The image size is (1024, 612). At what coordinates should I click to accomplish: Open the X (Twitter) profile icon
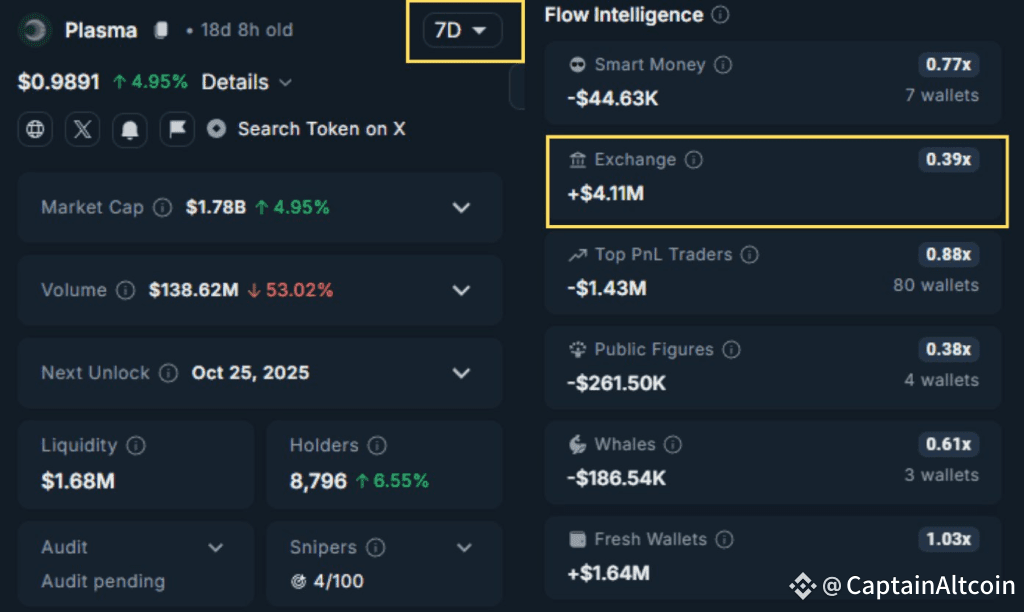pyautogui.click(x=83, y=129)
